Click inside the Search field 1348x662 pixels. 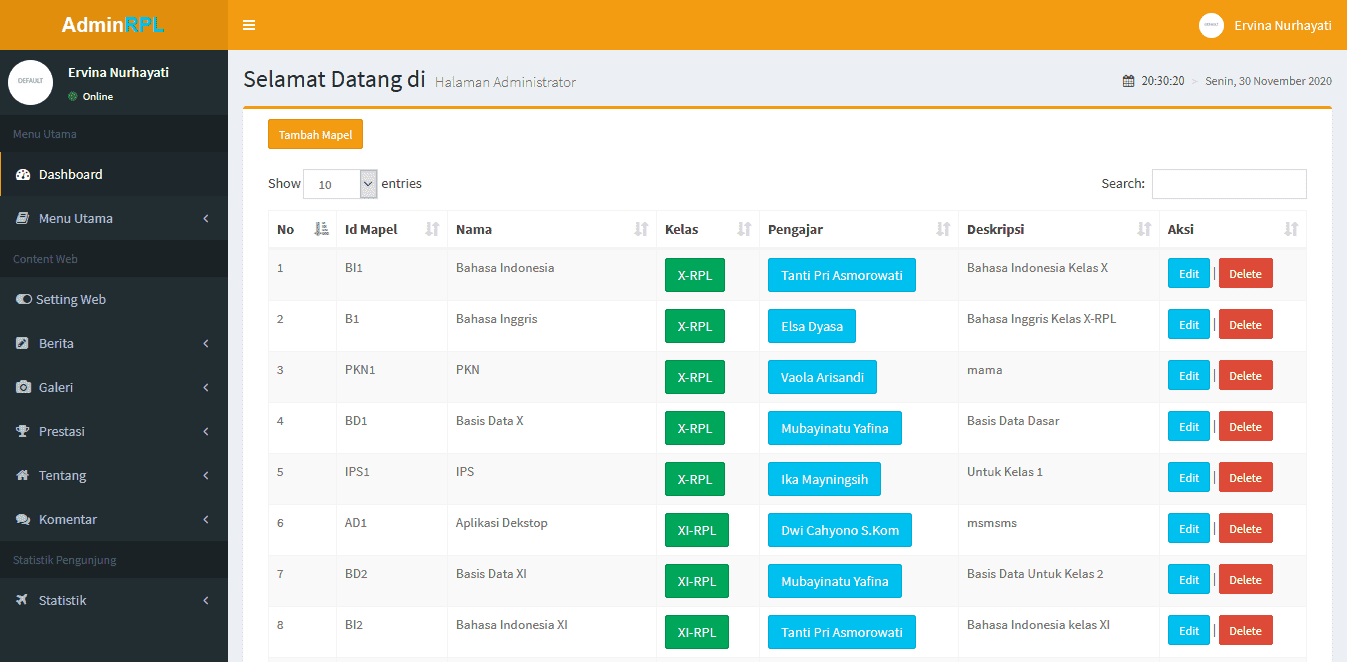(1229, 184)
